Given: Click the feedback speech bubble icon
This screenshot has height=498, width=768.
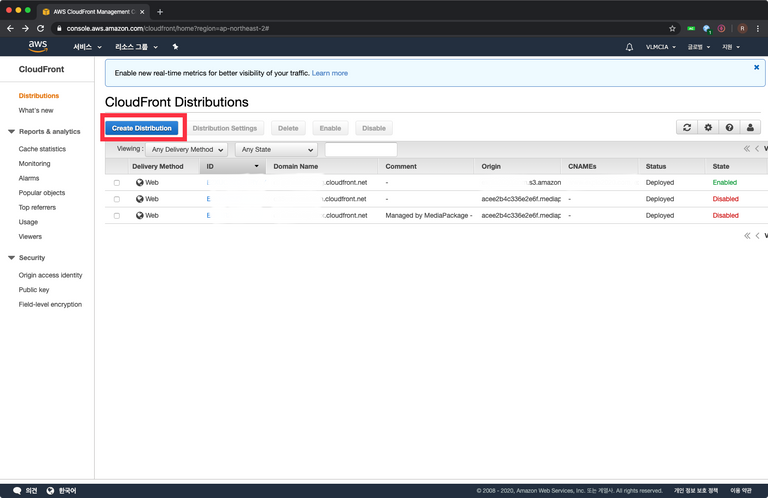Looking at the screenshot, I should pos(17,491).
